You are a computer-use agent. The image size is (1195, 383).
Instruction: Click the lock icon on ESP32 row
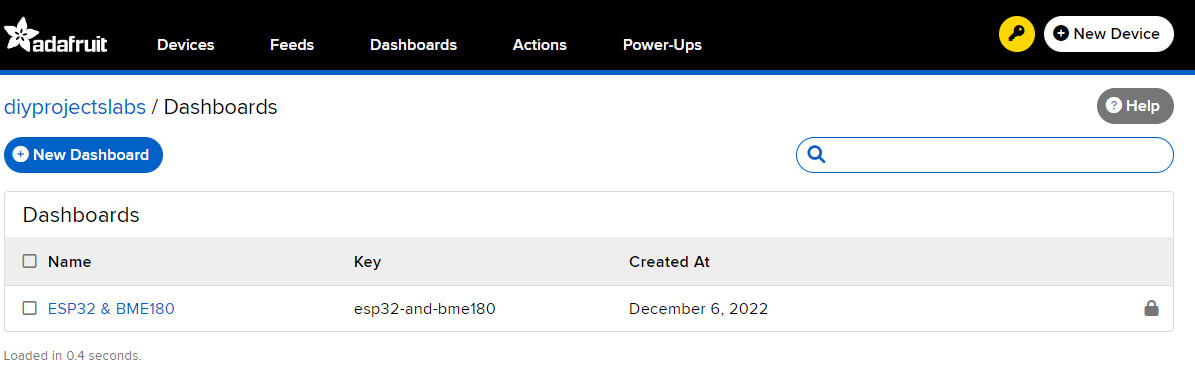pyautogui.click(x=1152, y=308)
